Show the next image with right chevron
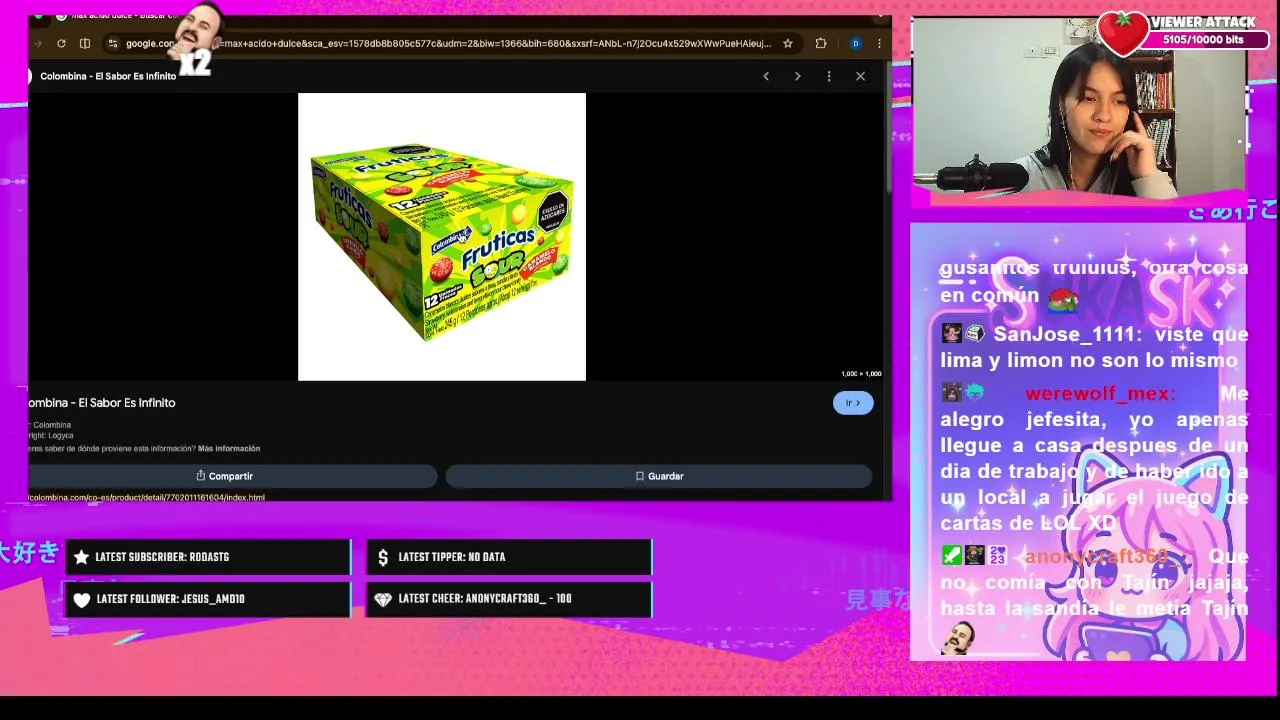 point(797,76)
